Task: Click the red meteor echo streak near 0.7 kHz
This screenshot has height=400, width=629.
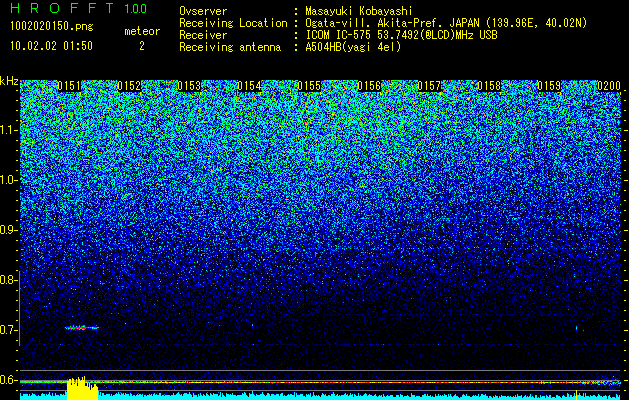Action: tap(82, 328)
